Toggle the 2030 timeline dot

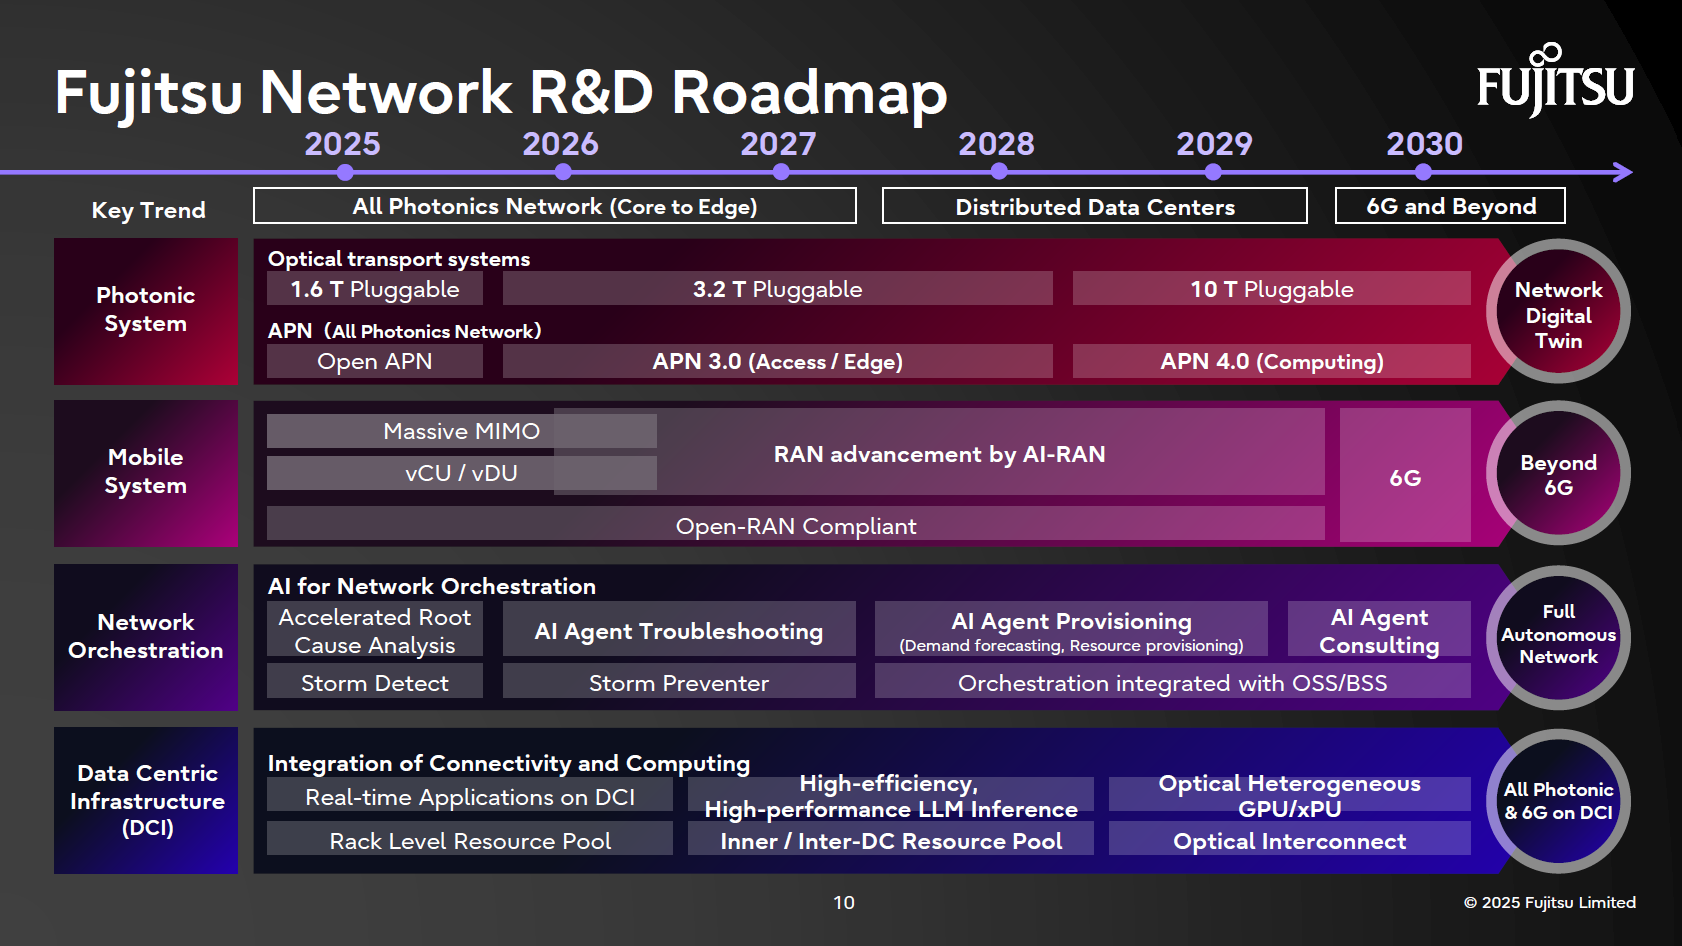pyautogui.click(x=1424, y=172)
